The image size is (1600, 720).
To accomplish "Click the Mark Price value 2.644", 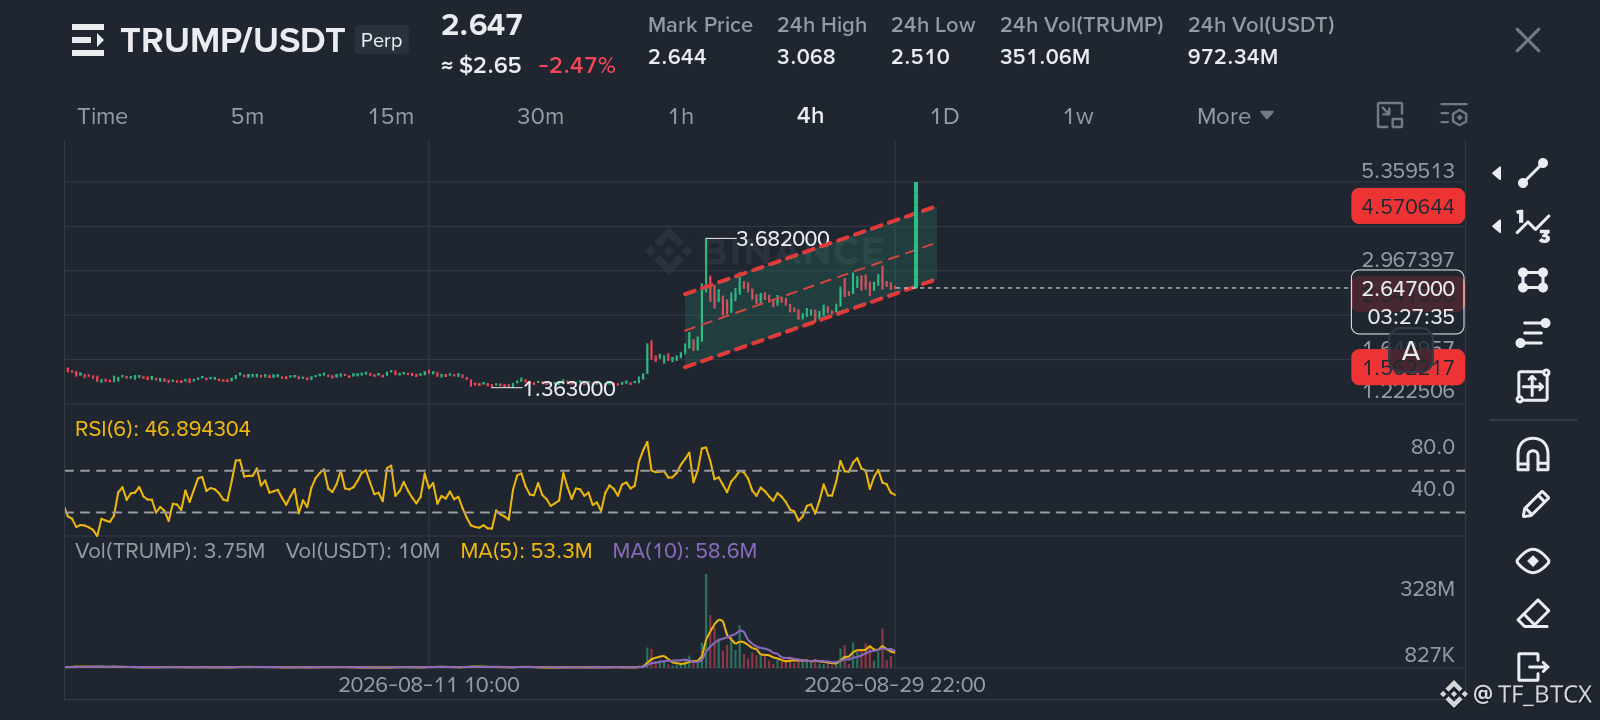I will (677, 57).
